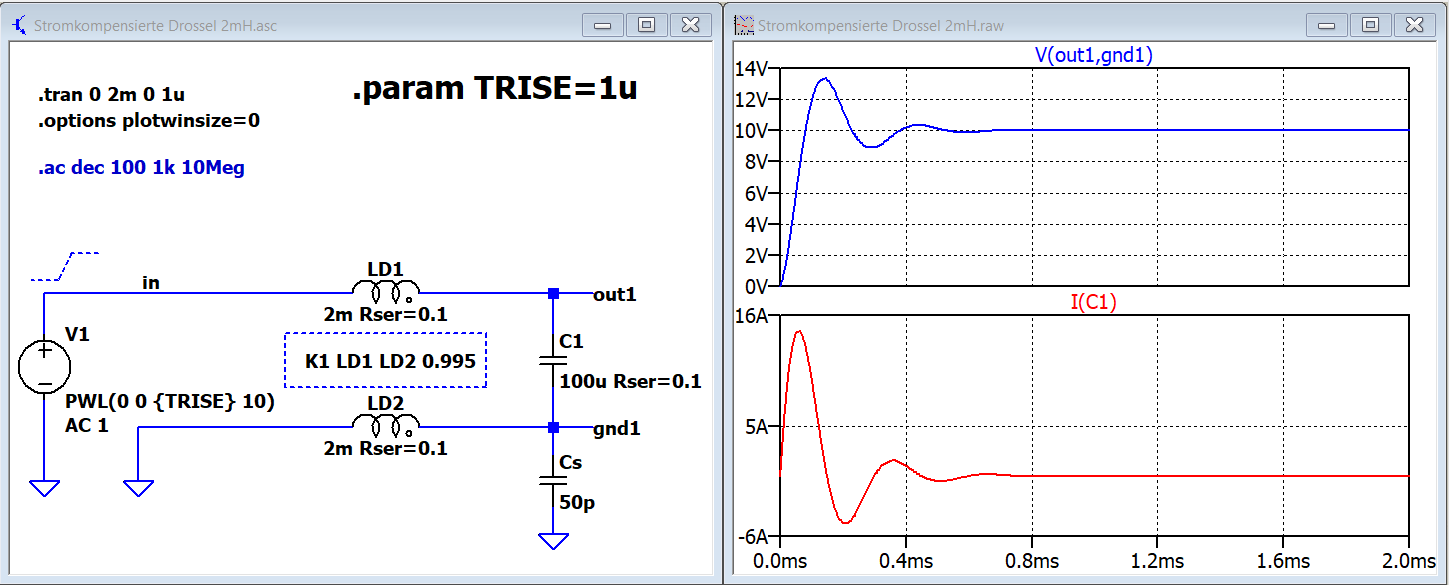Click the AC 1 text under V1
This screenshot has width=1450, height=585.
[x=85, y=425]
